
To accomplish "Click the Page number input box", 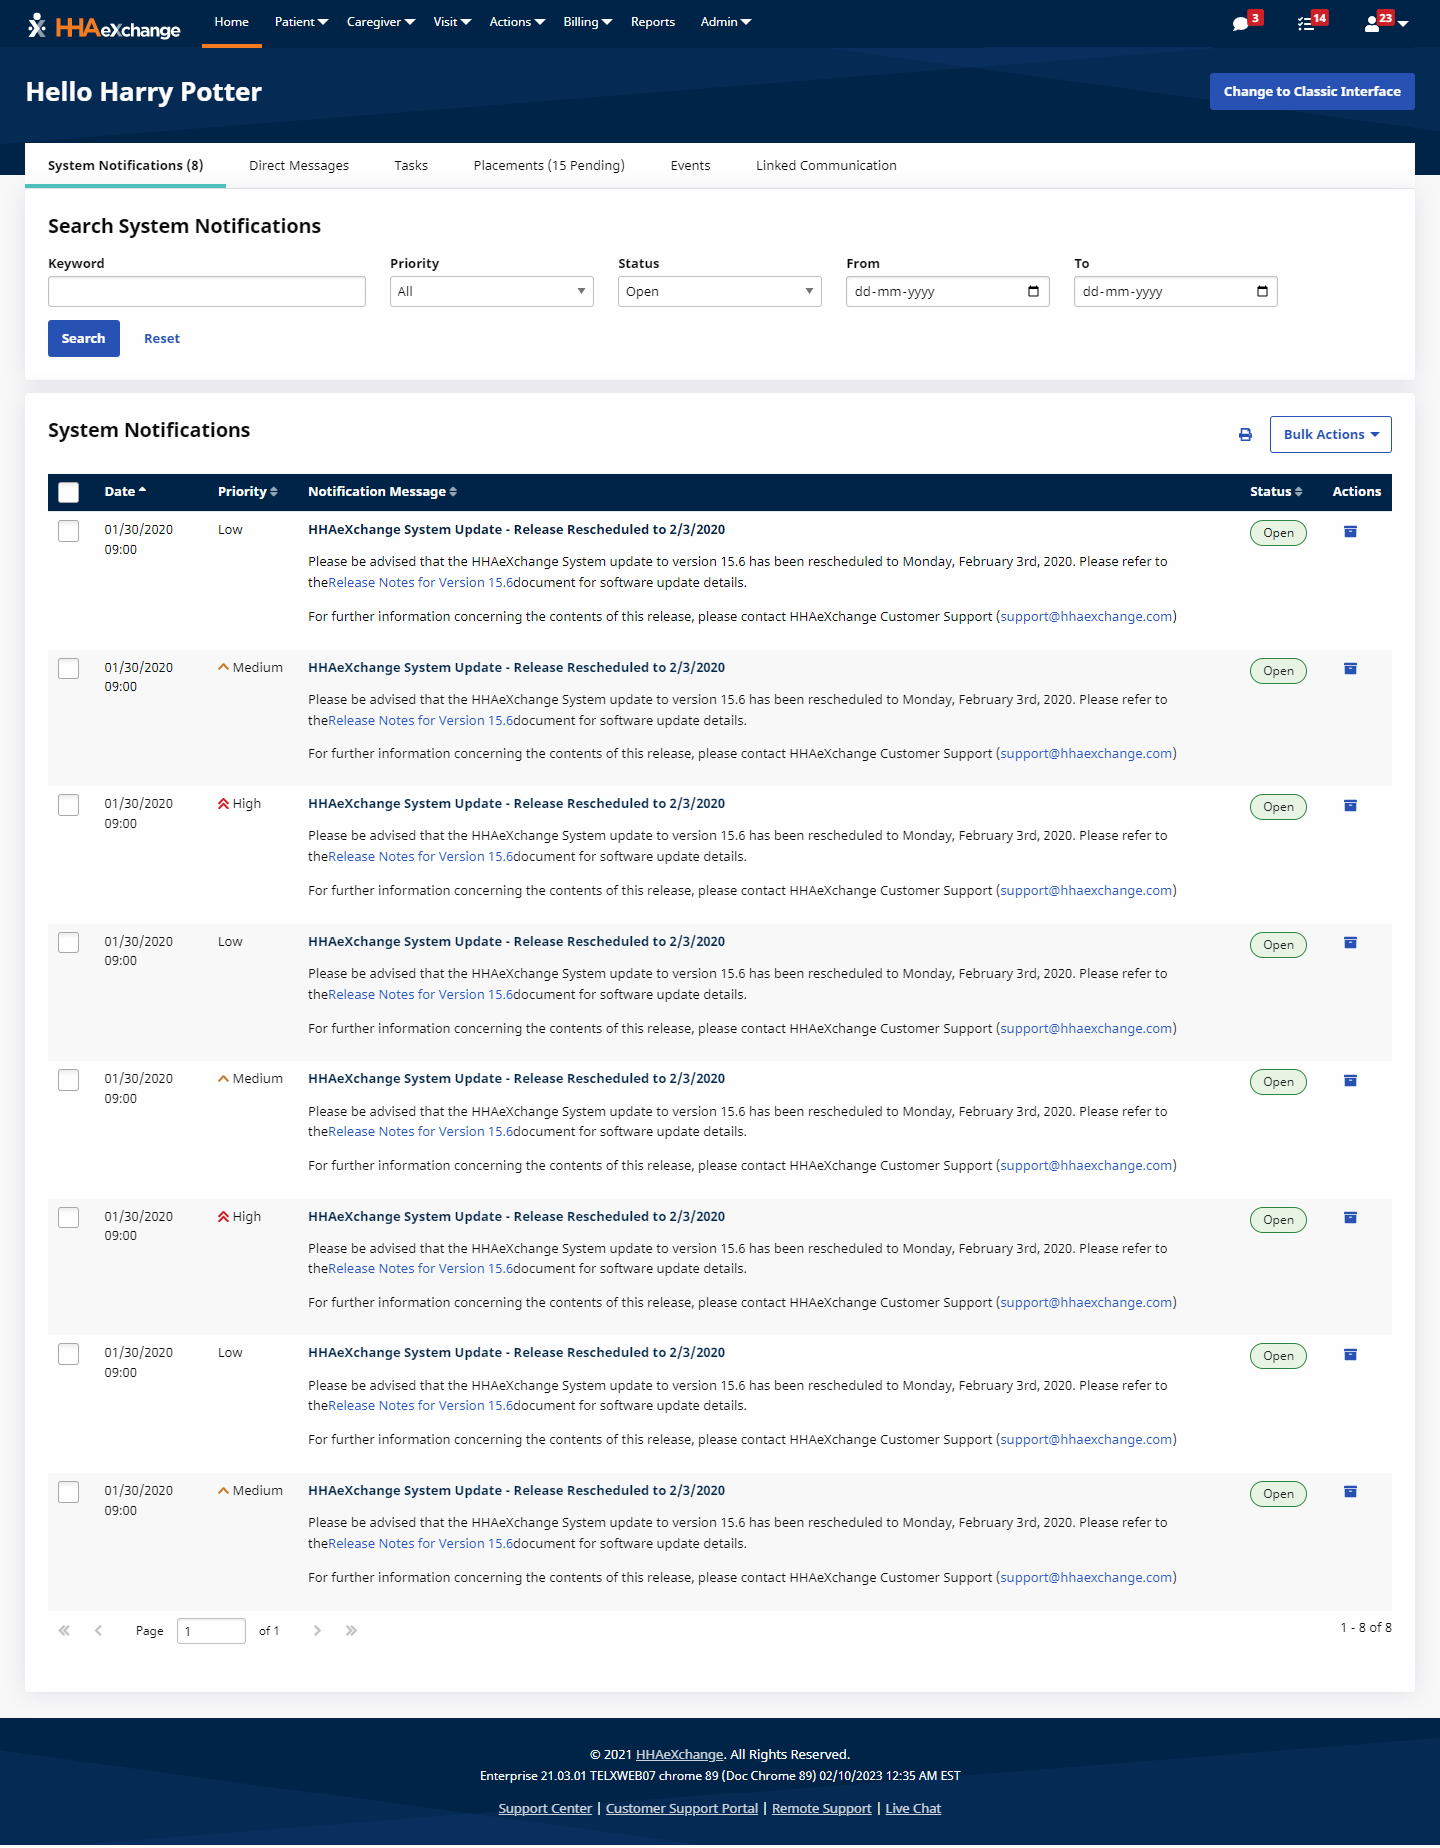I will (211, 1631).
